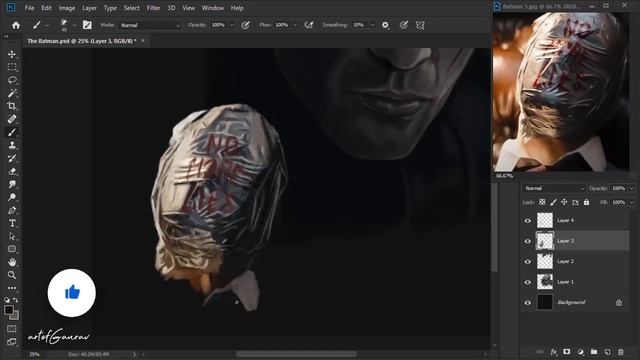Select the Dodge tool
The image size is (640, 360).
point(12,198)
